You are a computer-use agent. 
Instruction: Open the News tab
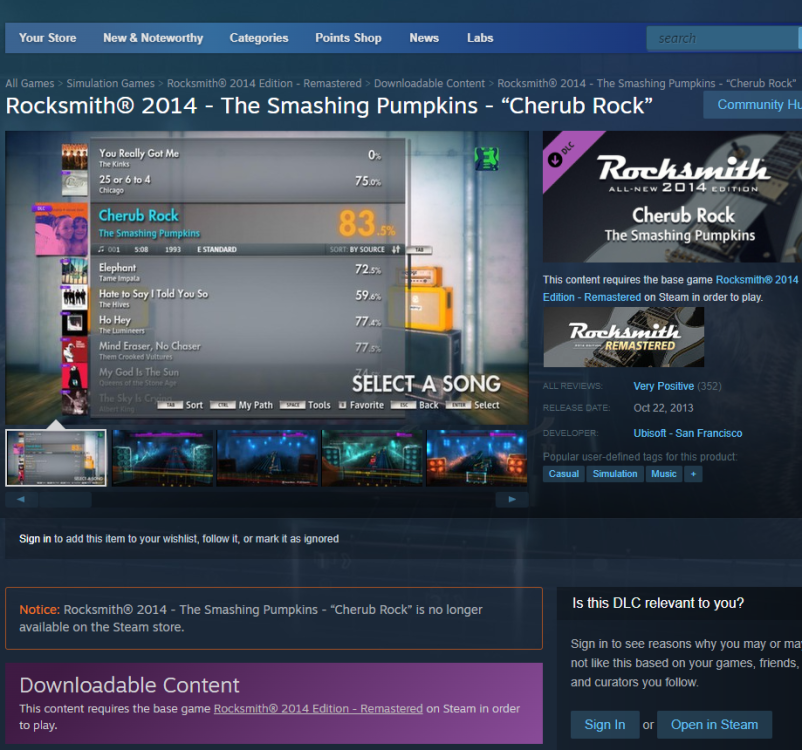click(424, 38)
